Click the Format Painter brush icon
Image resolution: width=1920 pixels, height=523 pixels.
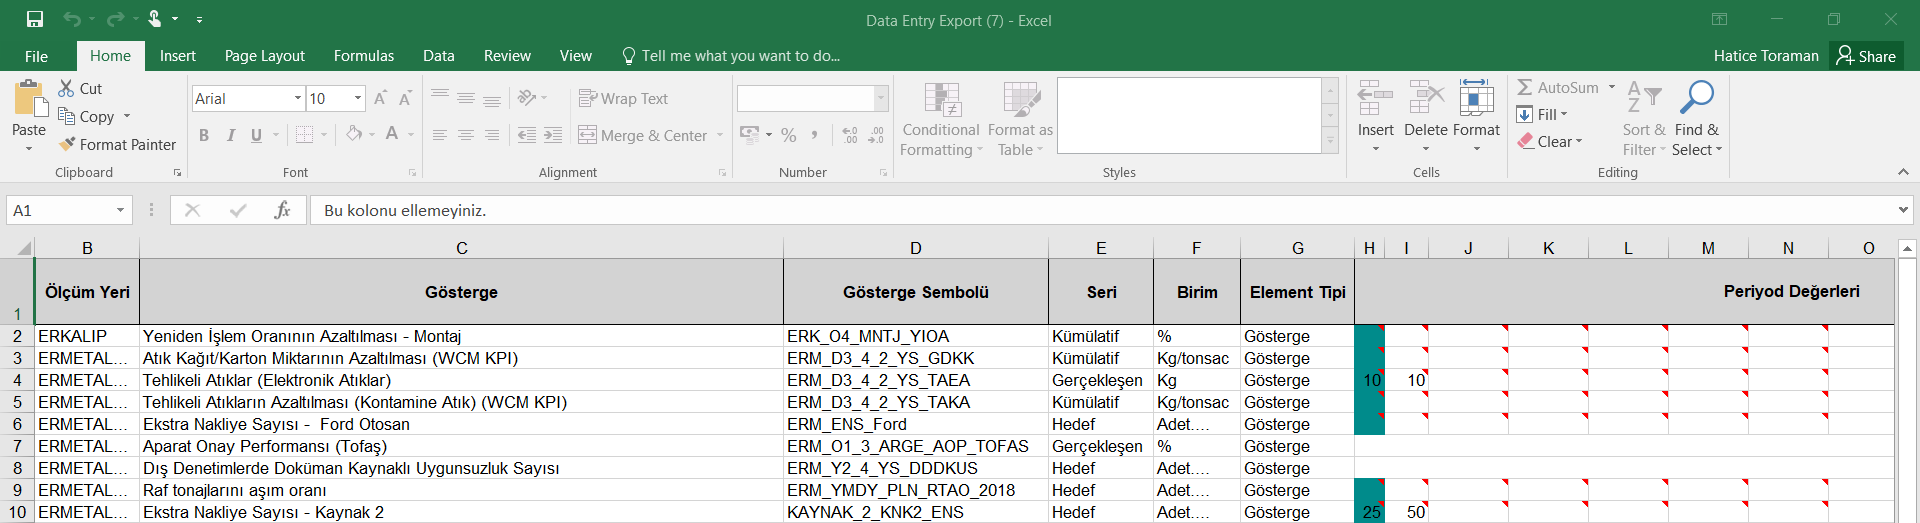click(67, 144)
